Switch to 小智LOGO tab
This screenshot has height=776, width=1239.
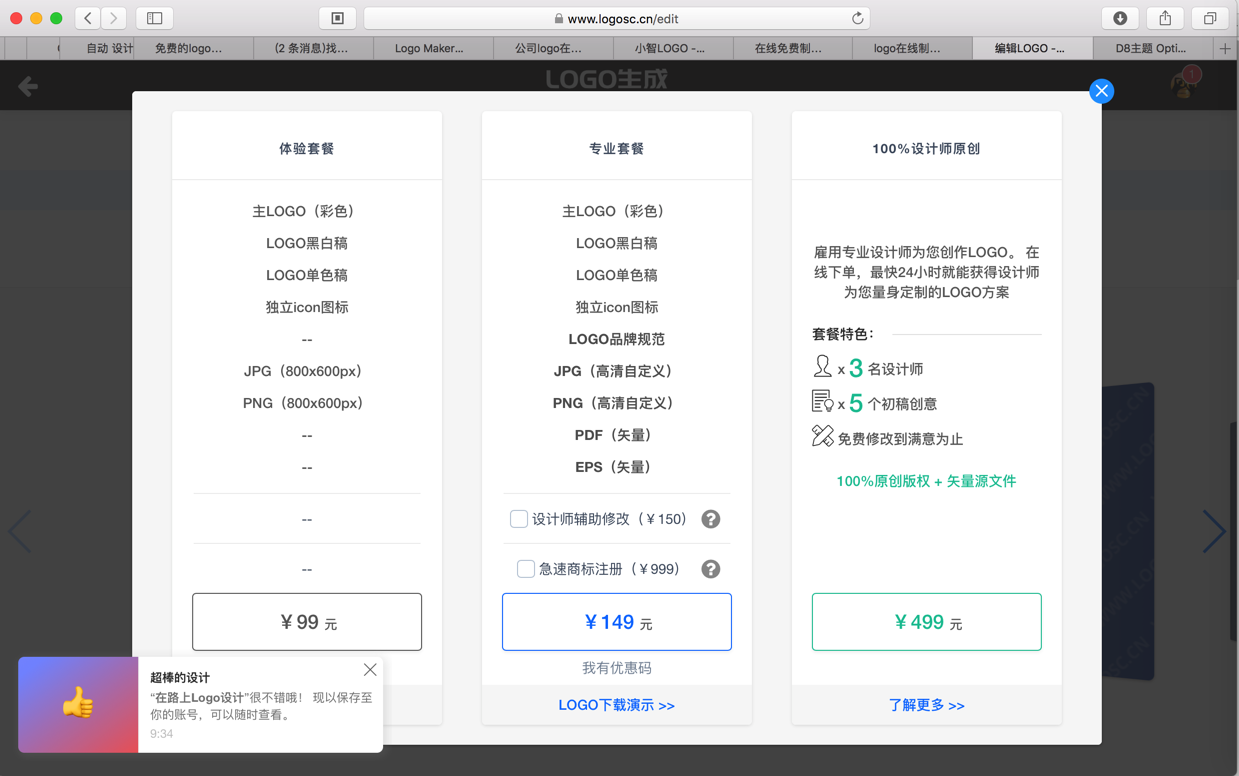672,48
